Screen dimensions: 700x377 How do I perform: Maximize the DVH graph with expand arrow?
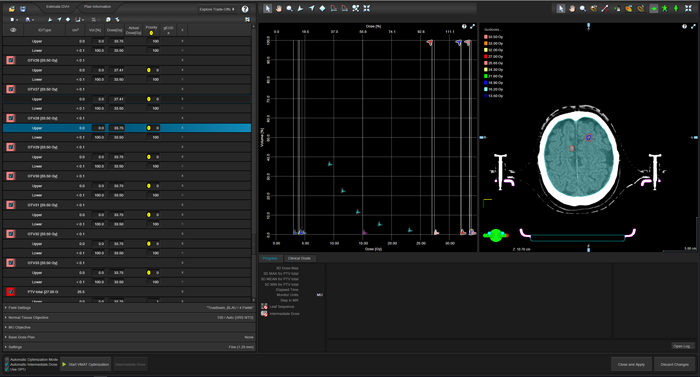tap(472, 27)
